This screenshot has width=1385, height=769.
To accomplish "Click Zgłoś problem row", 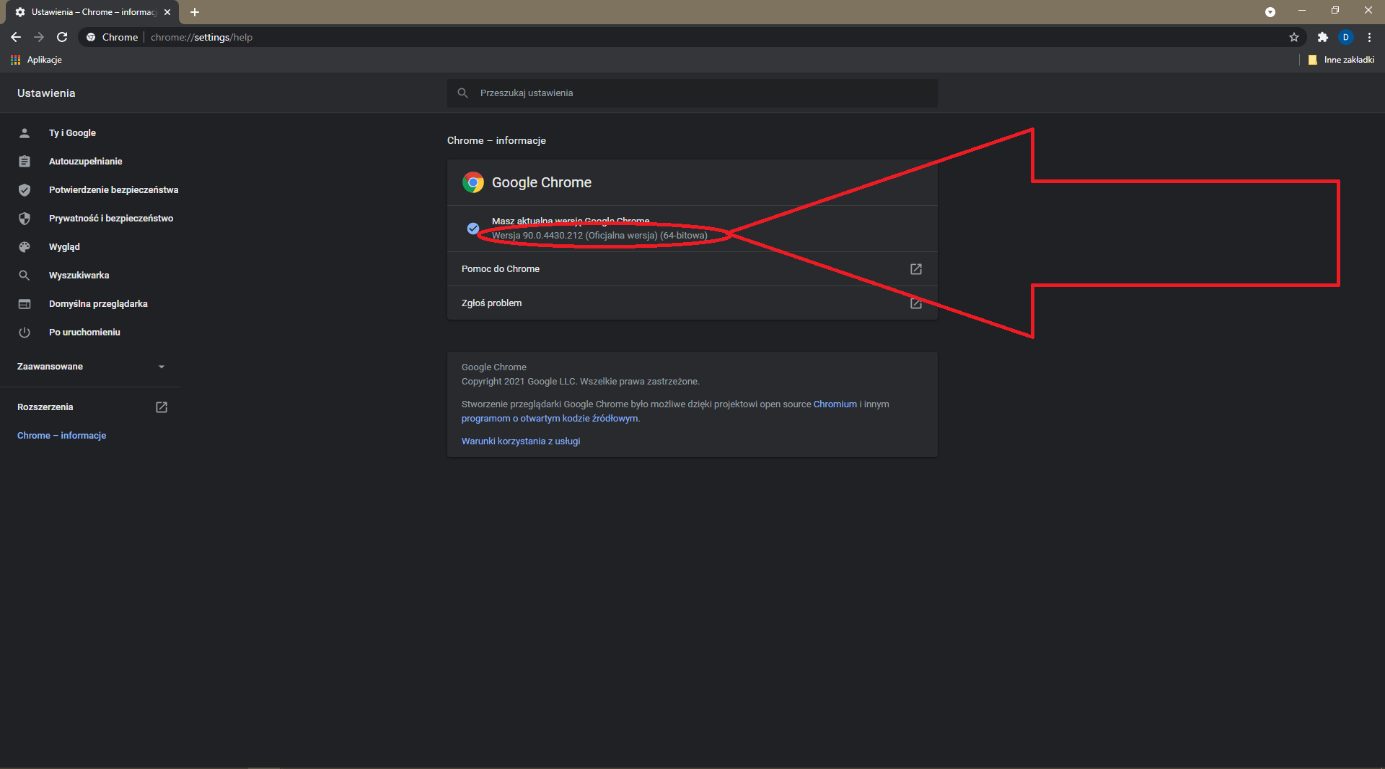I will coord(692,303).
